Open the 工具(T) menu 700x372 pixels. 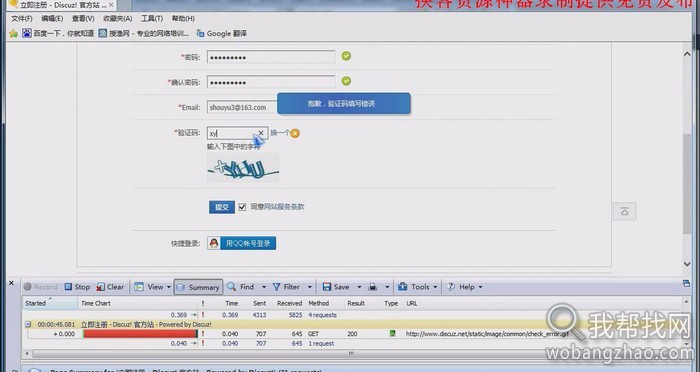152,19
